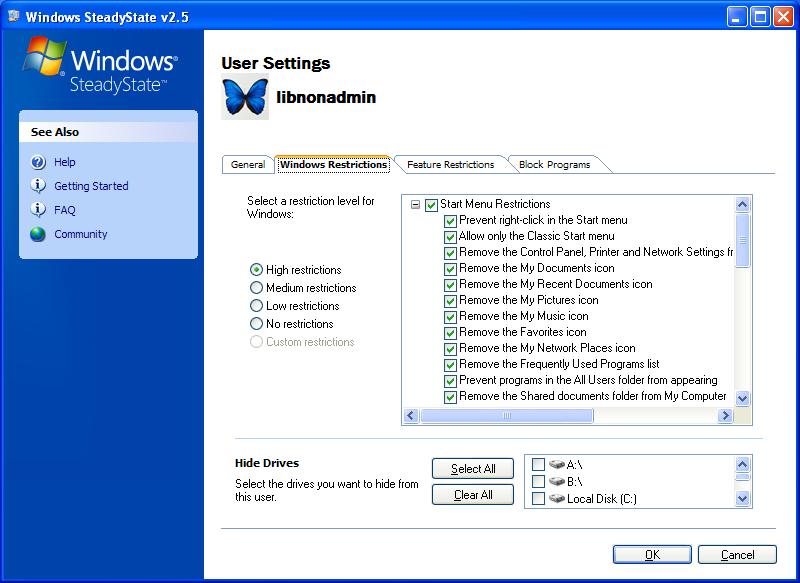The image size is (800, 583).
Task: Uncheck Remove the Frequently Used Programs list
Action: click(x=450, y=365)
